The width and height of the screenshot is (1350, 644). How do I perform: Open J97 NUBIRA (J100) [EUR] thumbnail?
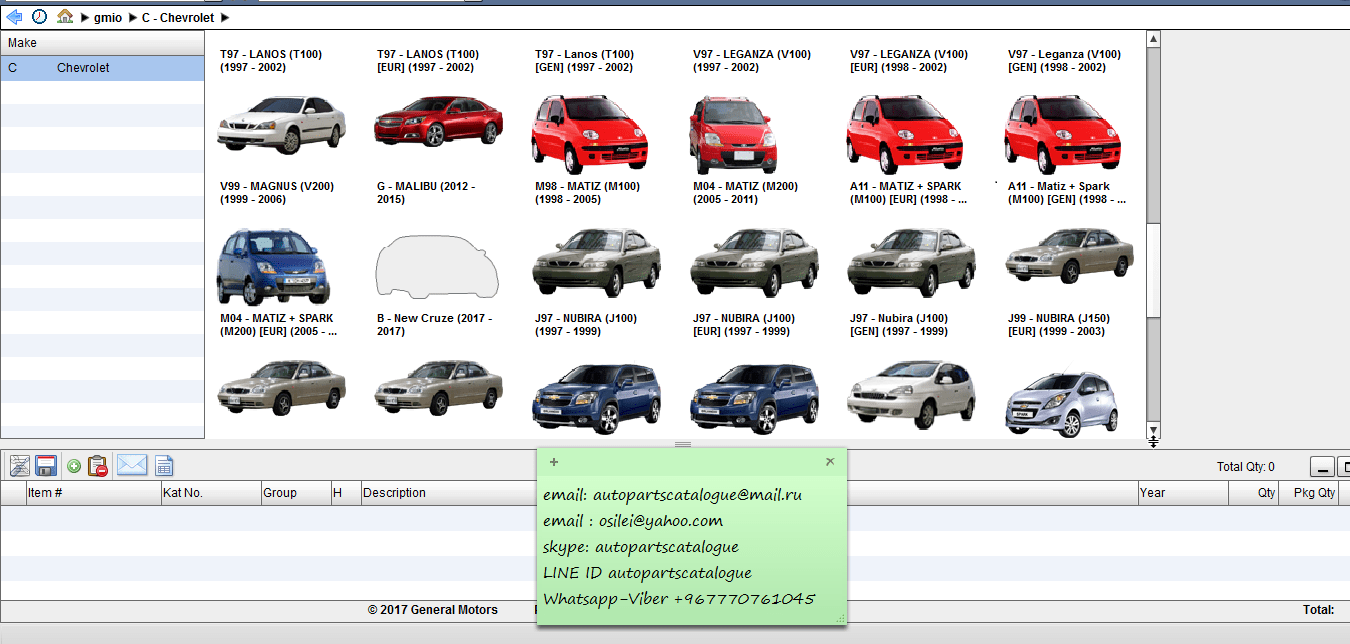755,262
